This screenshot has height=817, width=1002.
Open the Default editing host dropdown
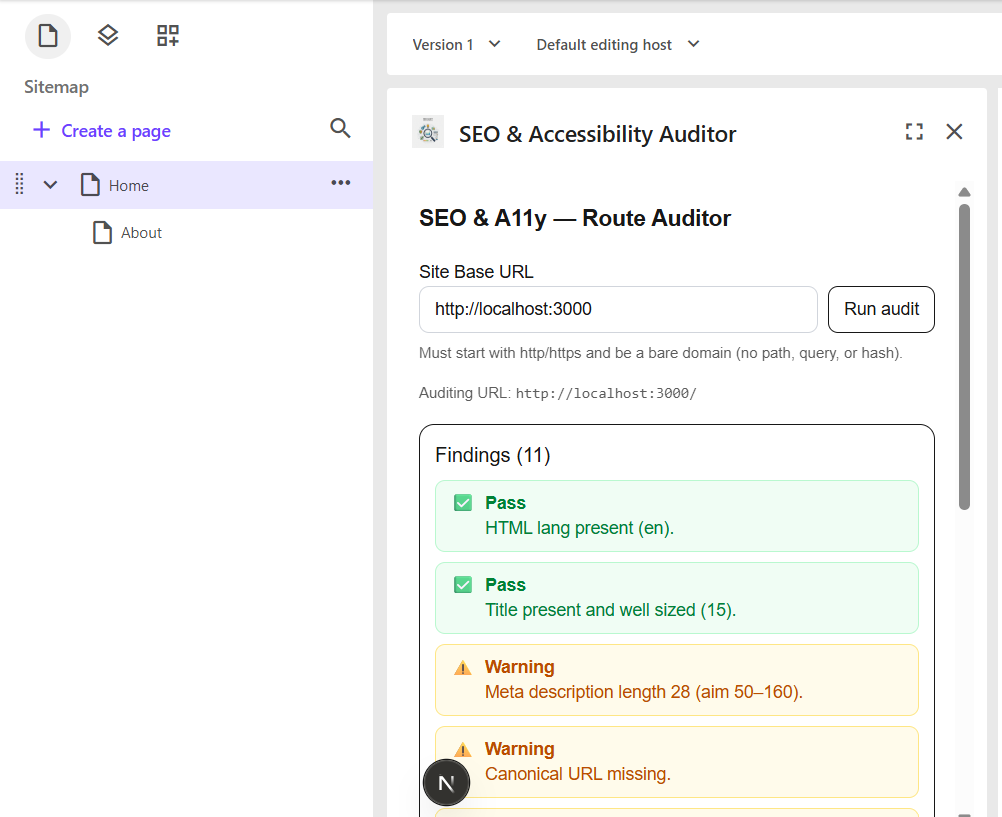tap(618, 45)
